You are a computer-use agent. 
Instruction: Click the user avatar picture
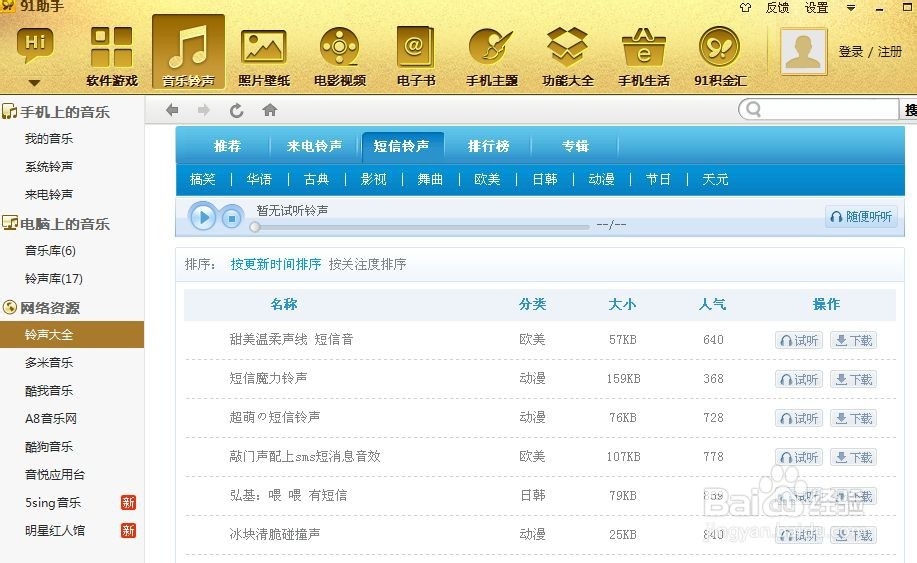click(804, 51)
